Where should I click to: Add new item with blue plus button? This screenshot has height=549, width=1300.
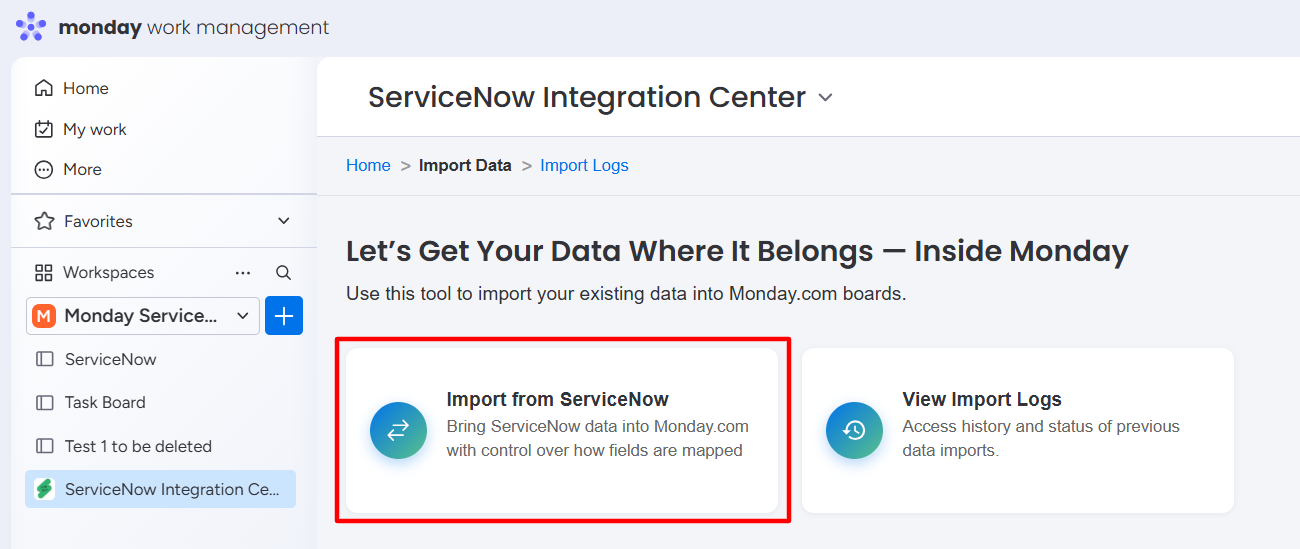coord(284,316)
